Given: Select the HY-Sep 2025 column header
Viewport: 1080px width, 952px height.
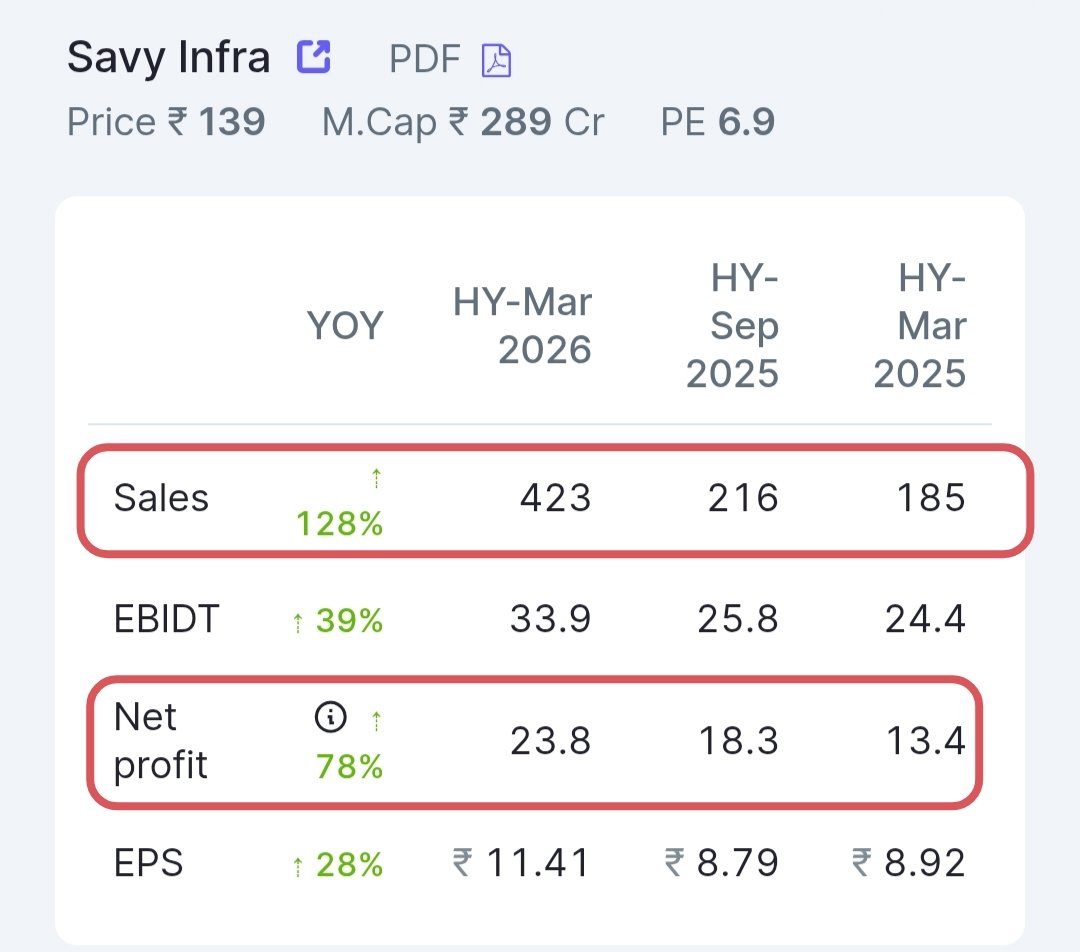Looking at the screenshot, I should point(732,325).
